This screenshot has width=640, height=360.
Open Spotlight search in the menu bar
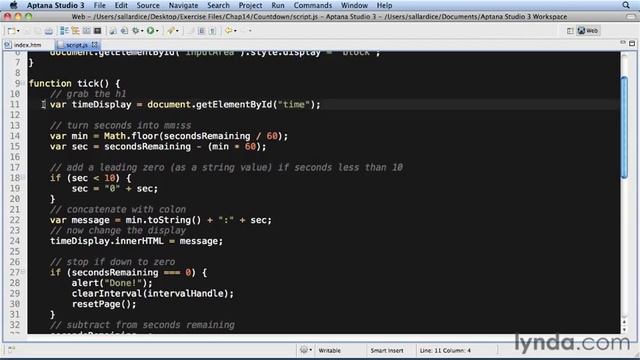(626, 5)
